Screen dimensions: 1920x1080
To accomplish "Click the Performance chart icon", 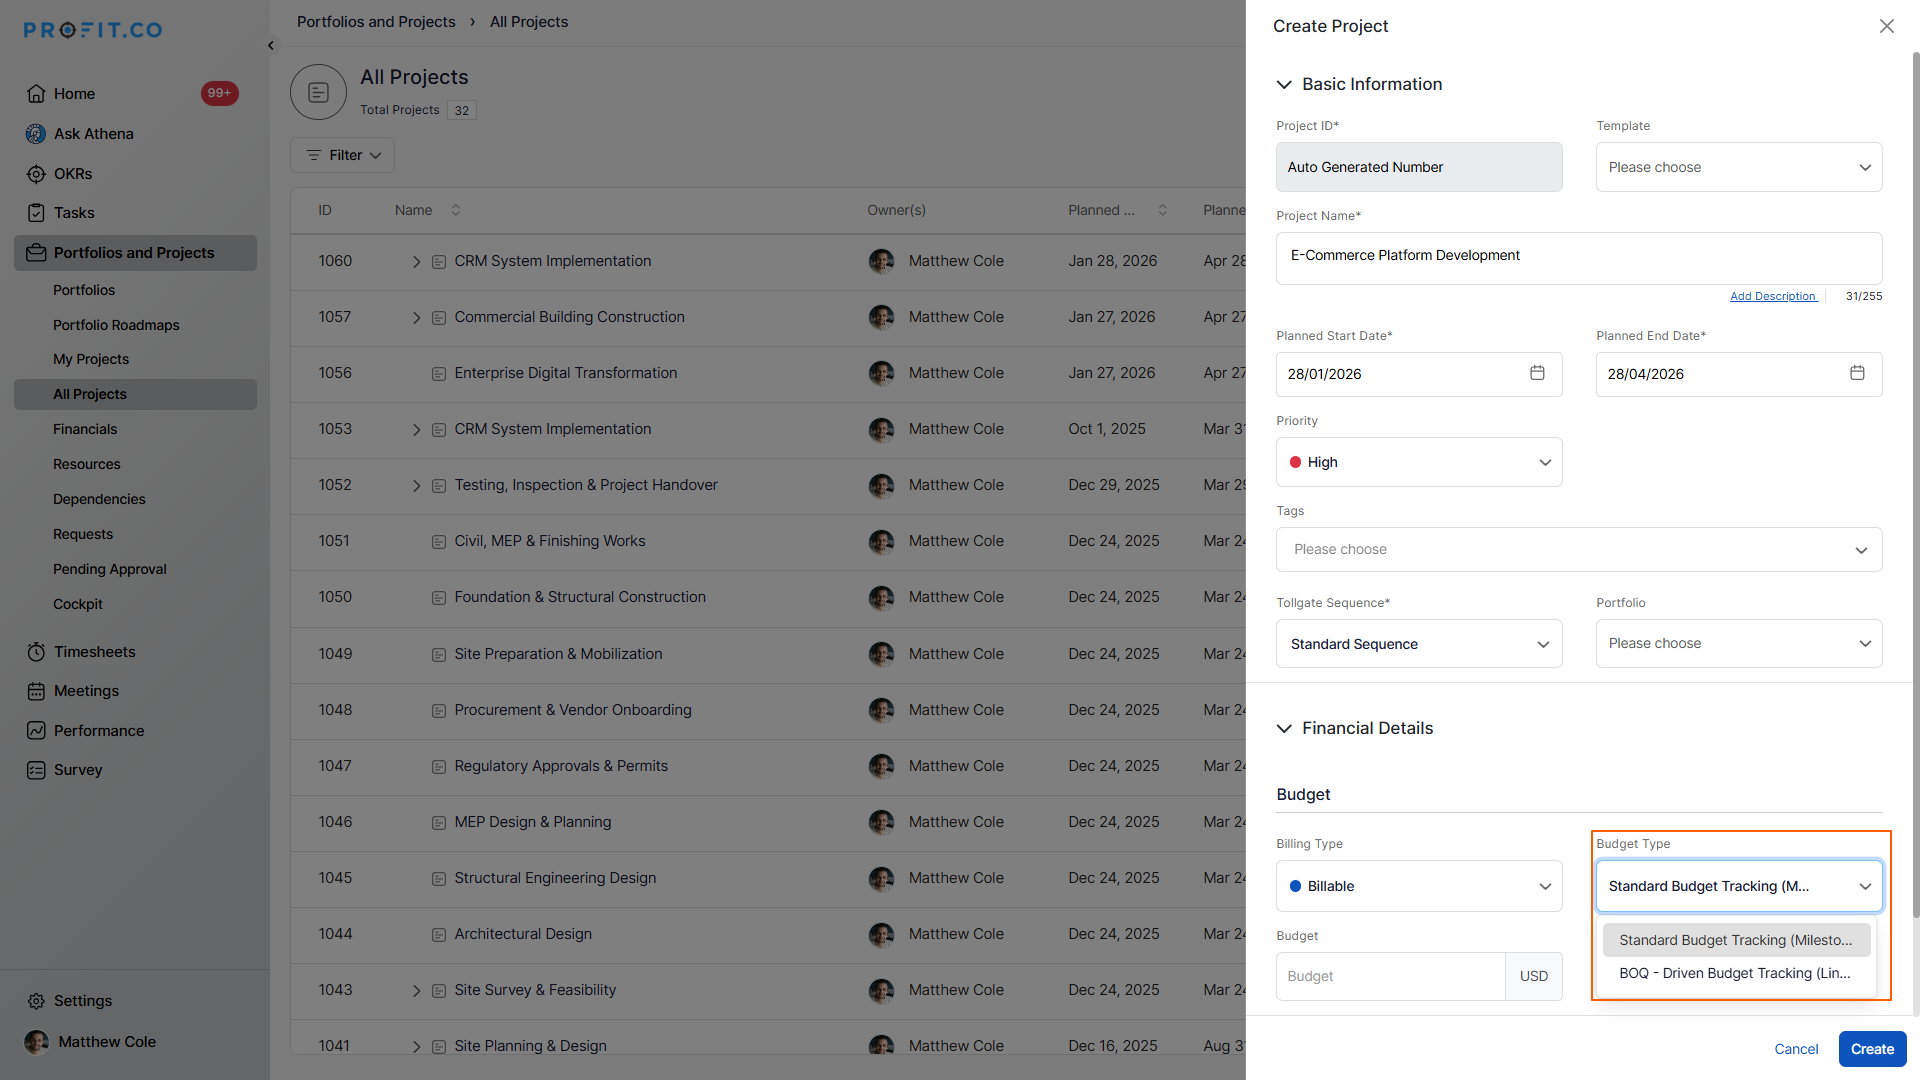I will click(x=36, y=731).
